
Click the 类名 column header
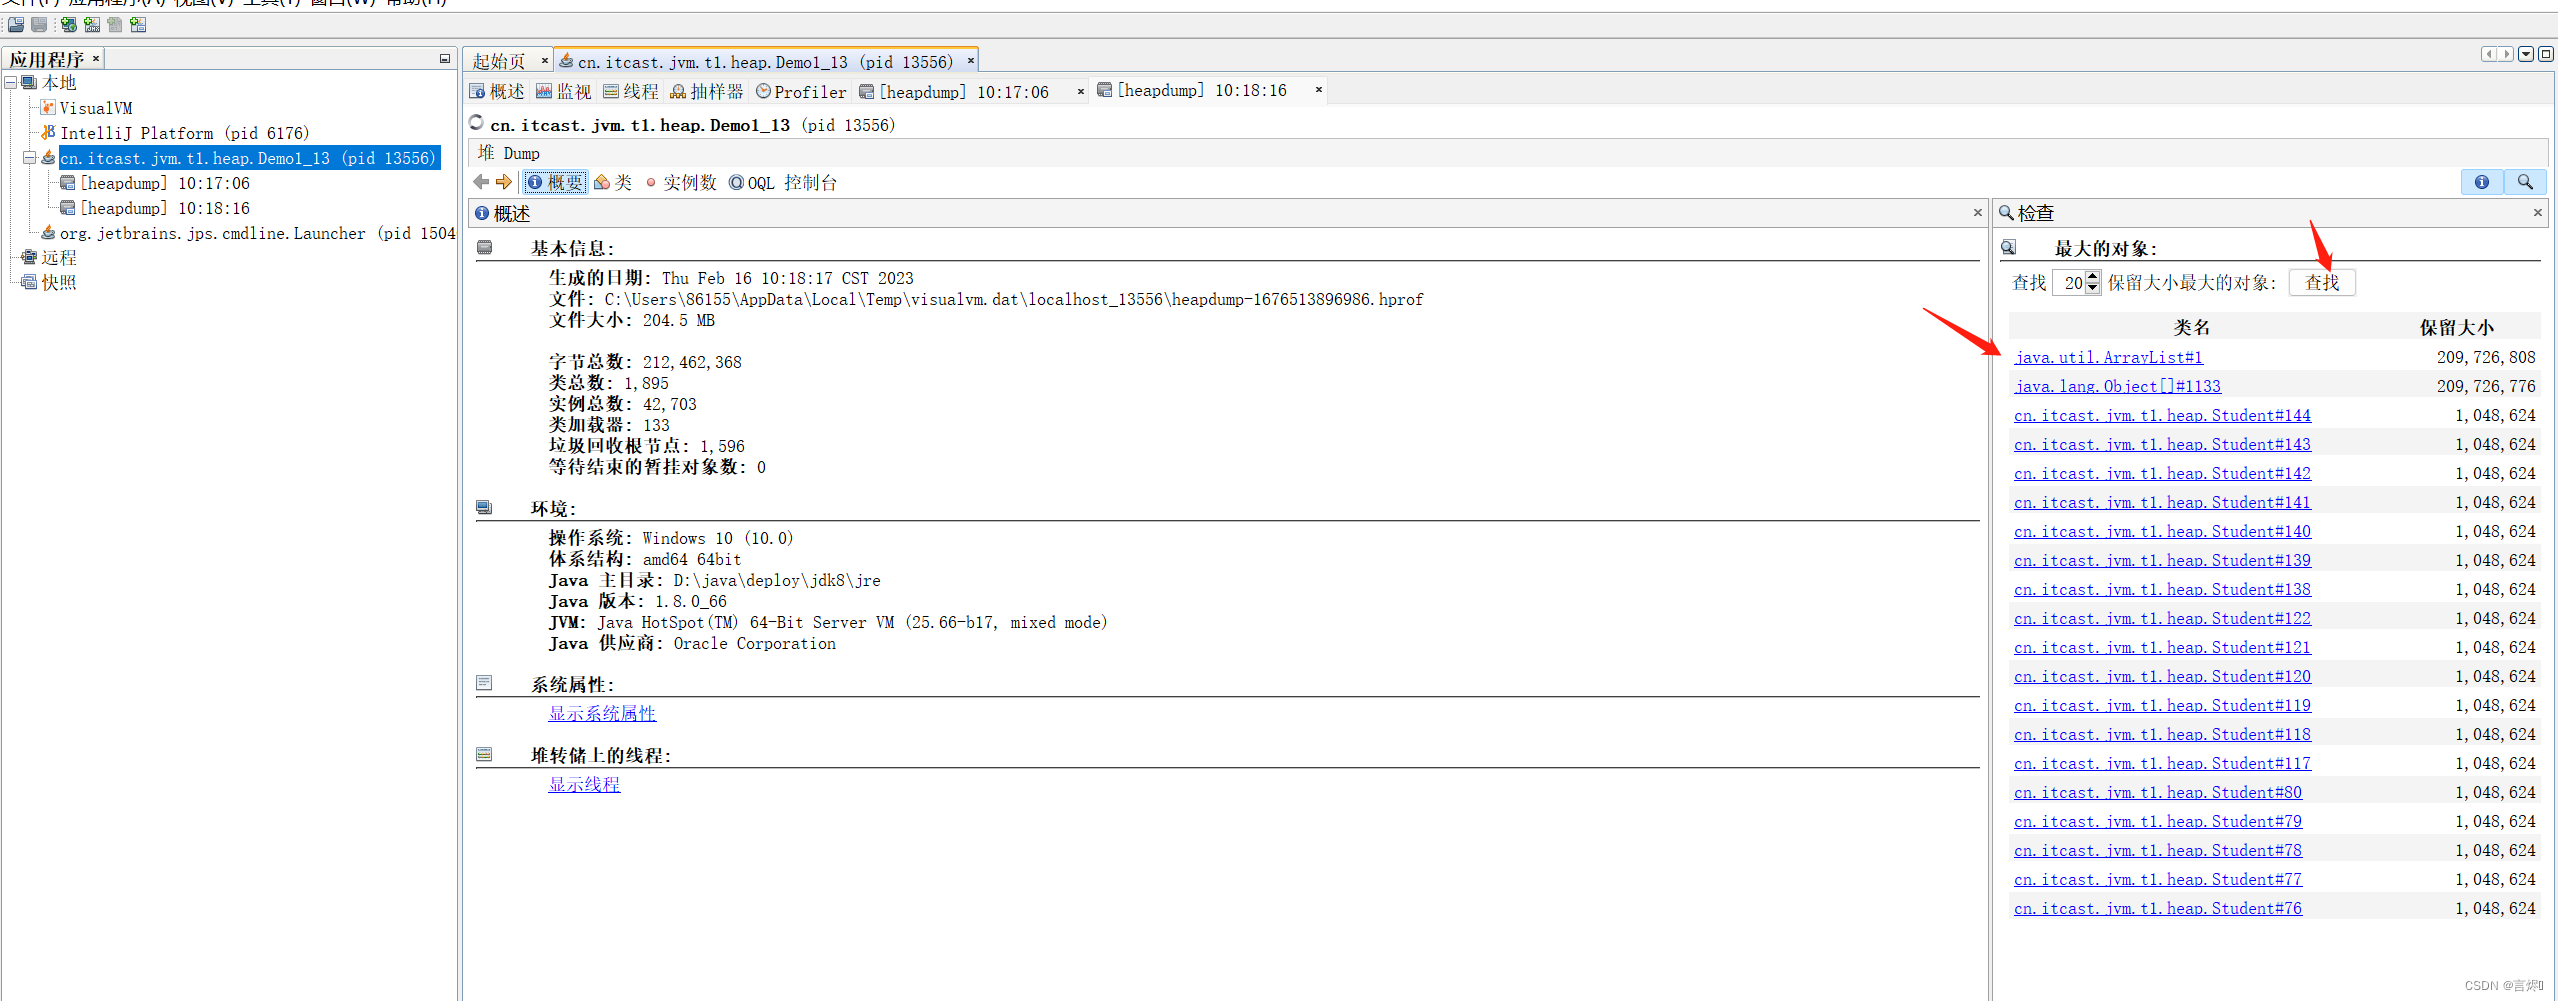2191,327
